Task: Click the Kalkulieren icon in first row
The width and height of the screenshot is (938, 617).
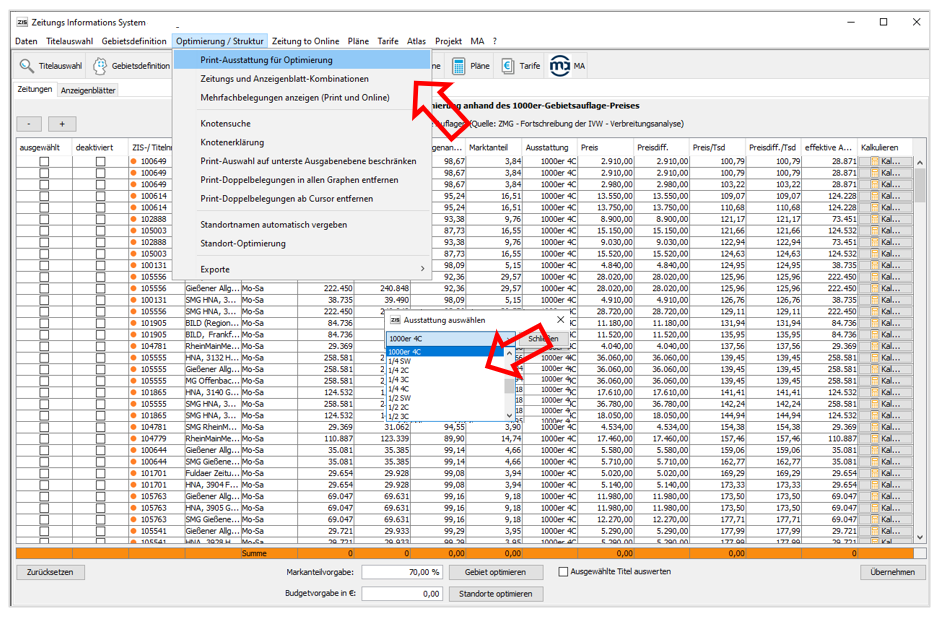Action: click(873, 161)
